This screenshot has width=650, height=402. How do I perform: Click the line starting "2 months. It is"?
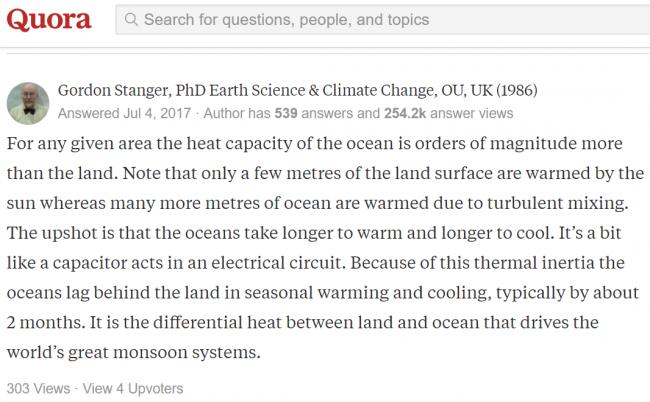[x=303, y=323]
